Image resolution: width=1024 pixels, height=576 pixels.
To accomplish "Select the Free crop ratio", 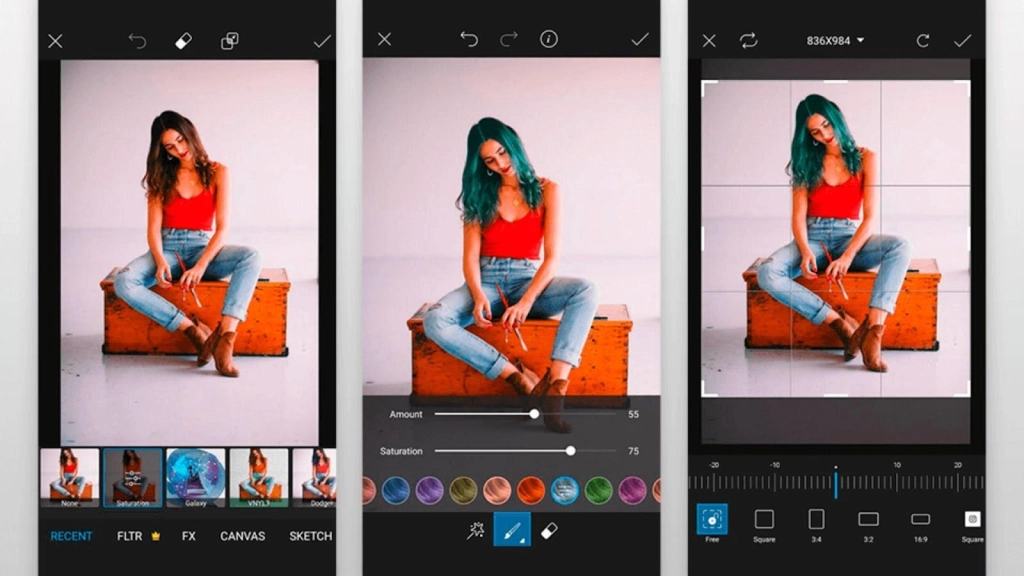I will click(712, 524).
